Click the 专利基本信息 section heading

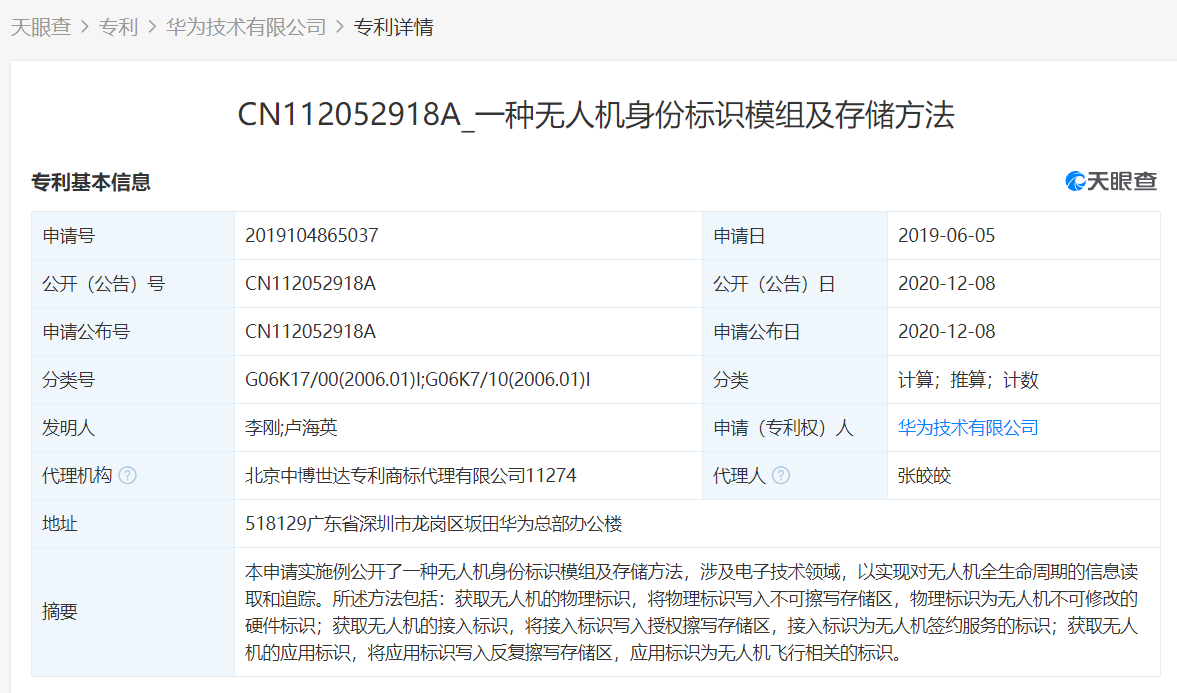(91, 182)
